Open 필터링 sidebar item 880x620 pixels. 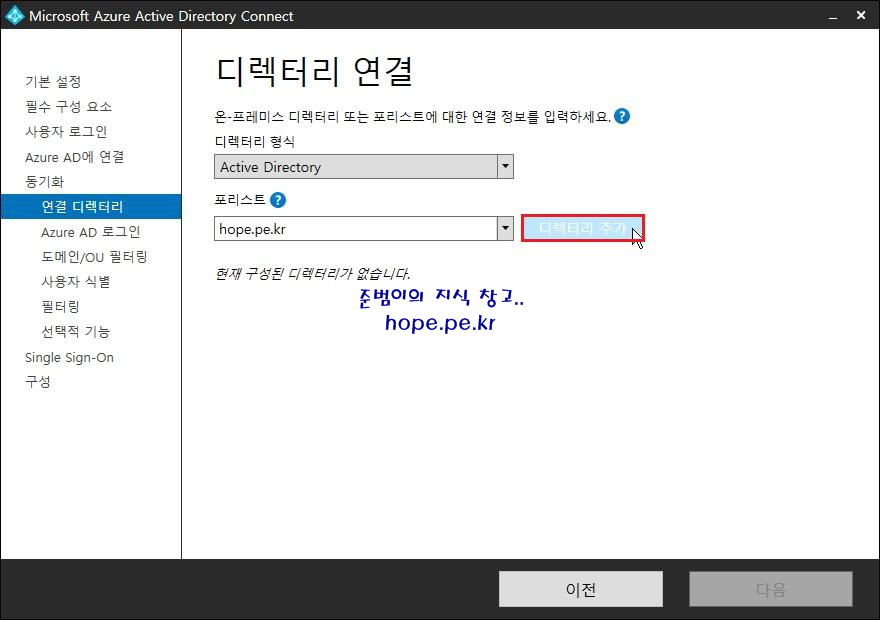(60, 306)
